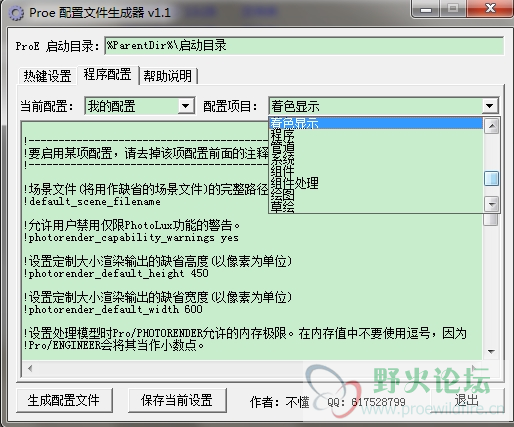Viewport: 514px width, 427px height.
Task: Select 程序 in the dropdown list
Action: (376, 135)
